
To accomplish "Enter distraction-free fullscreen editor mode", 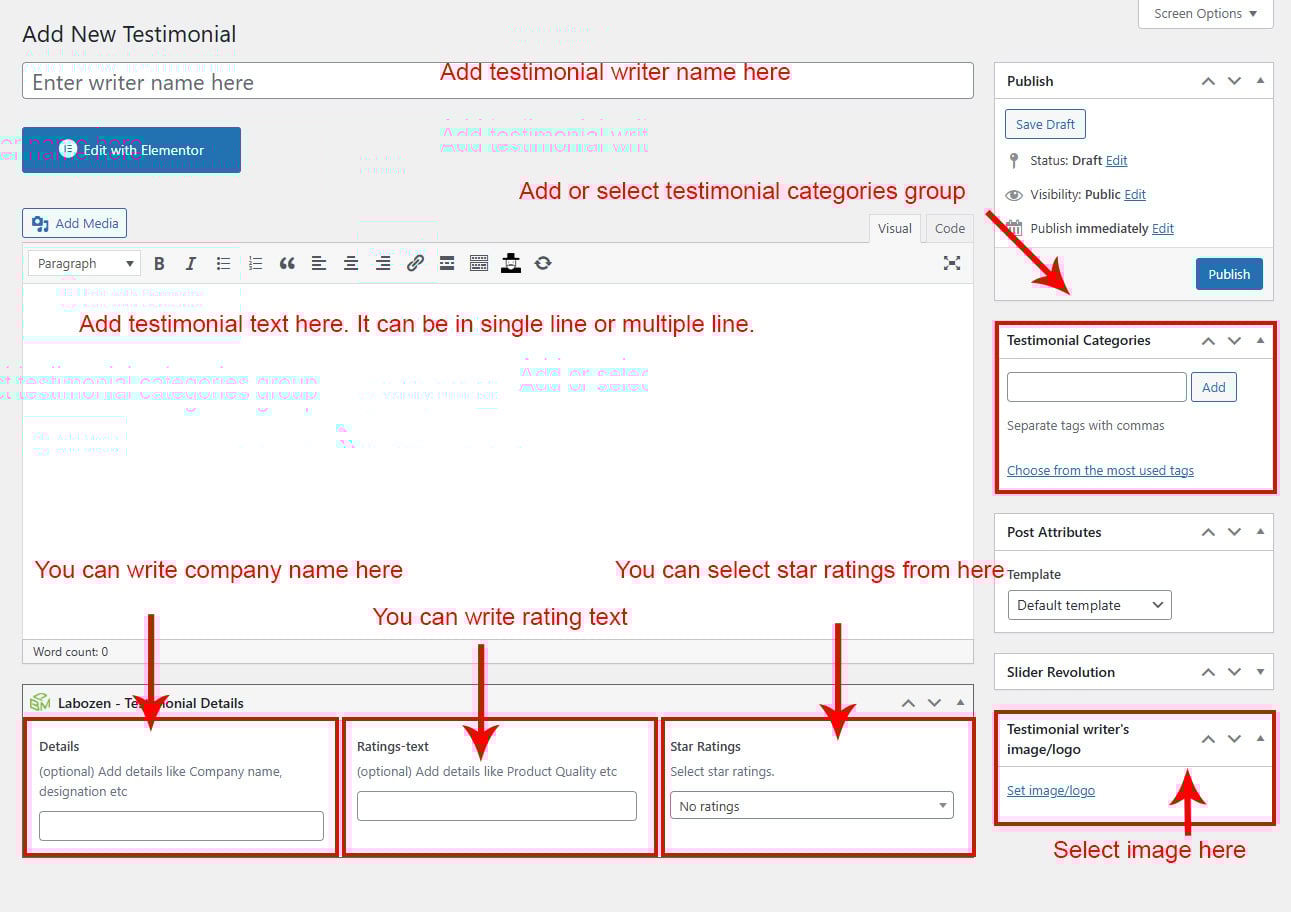I will click(952, 263).
